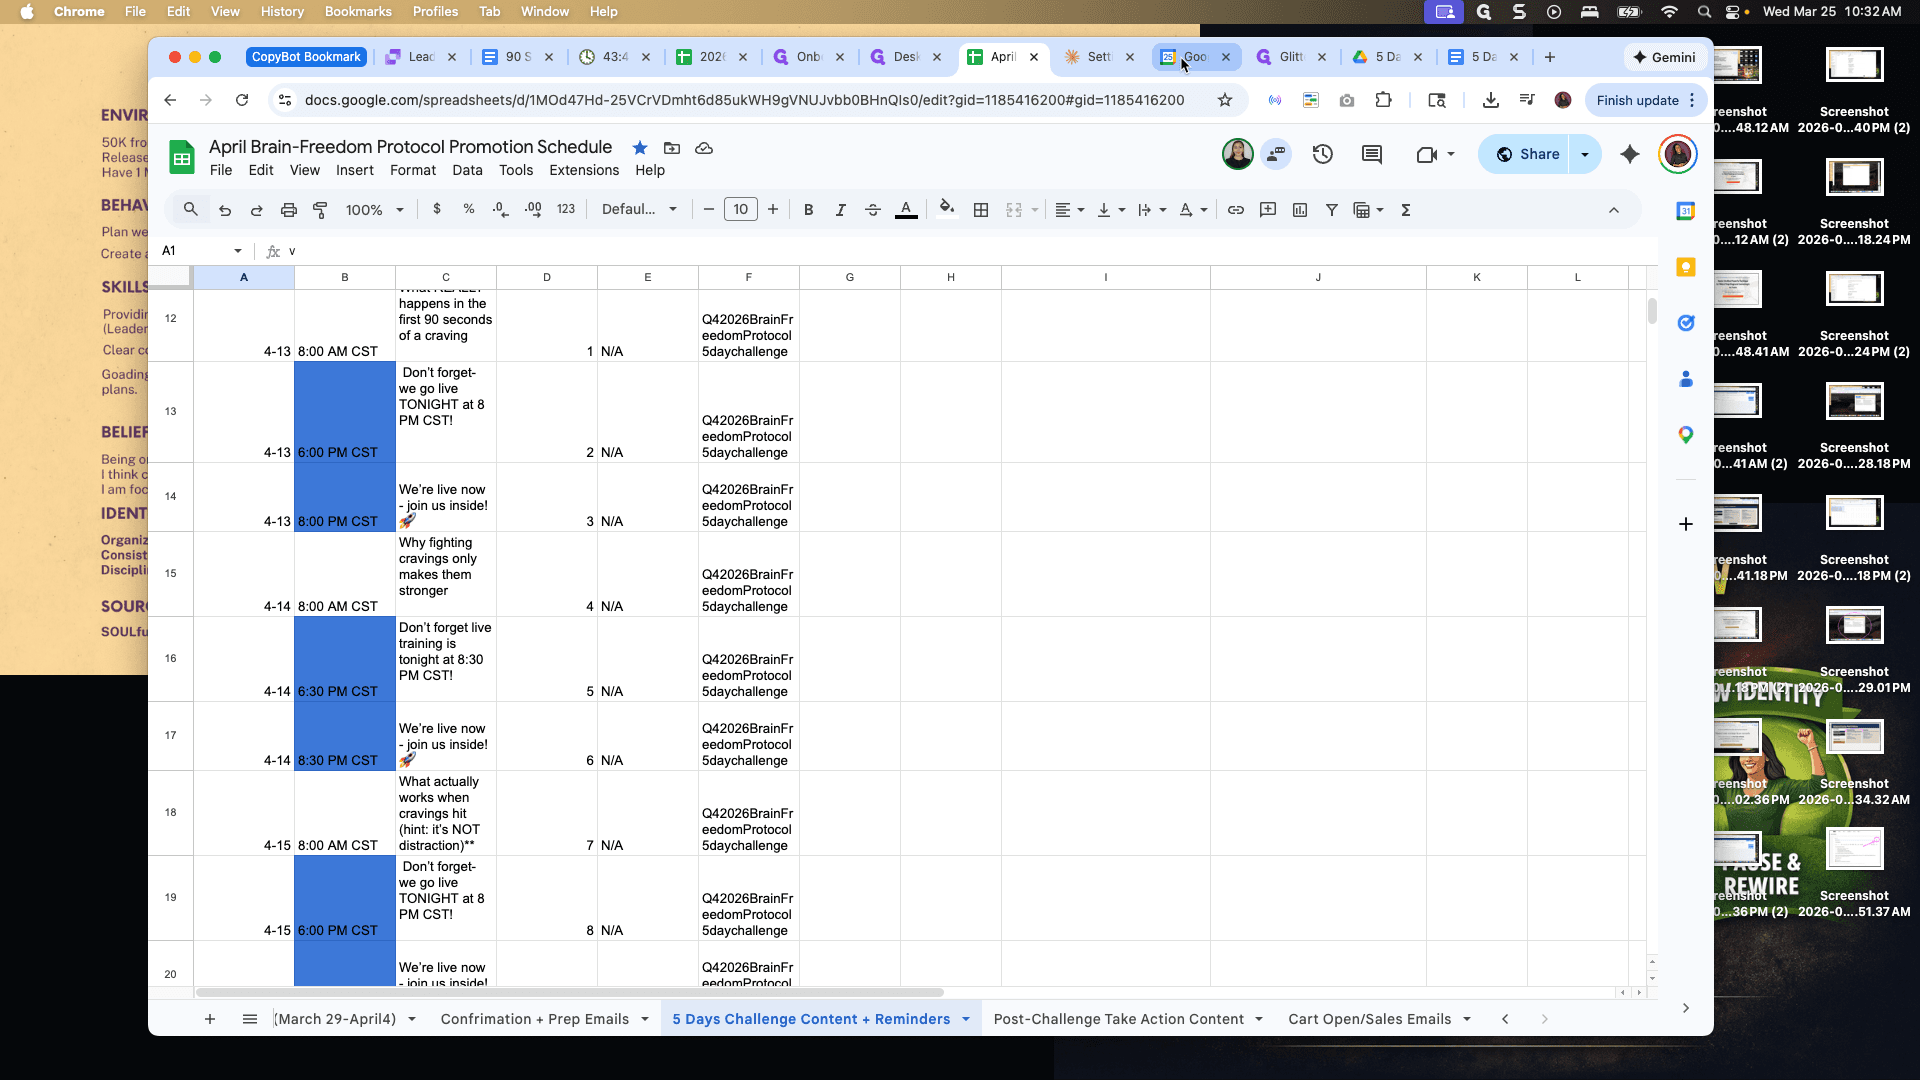Redo the last action

[257, 210]
